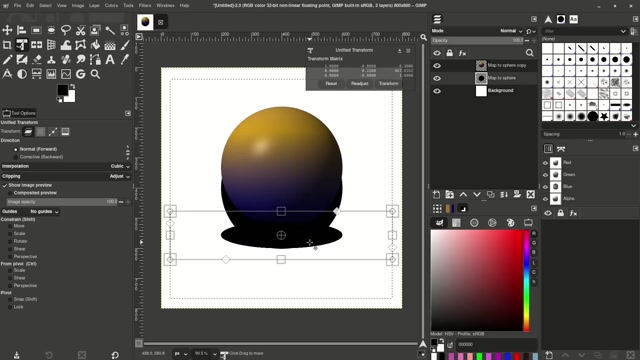Select the Gradient tool
Viewport: 640px width, 360px height.
(x=110, y=44)
